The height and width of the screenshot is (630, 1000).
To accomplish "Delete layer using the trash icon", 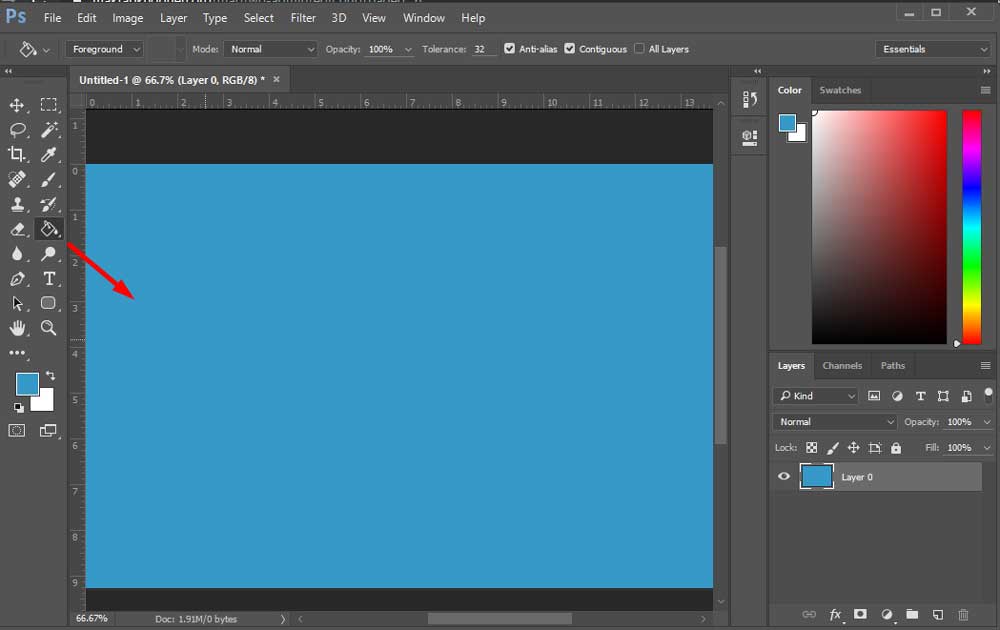I will (x=963, y=615).
